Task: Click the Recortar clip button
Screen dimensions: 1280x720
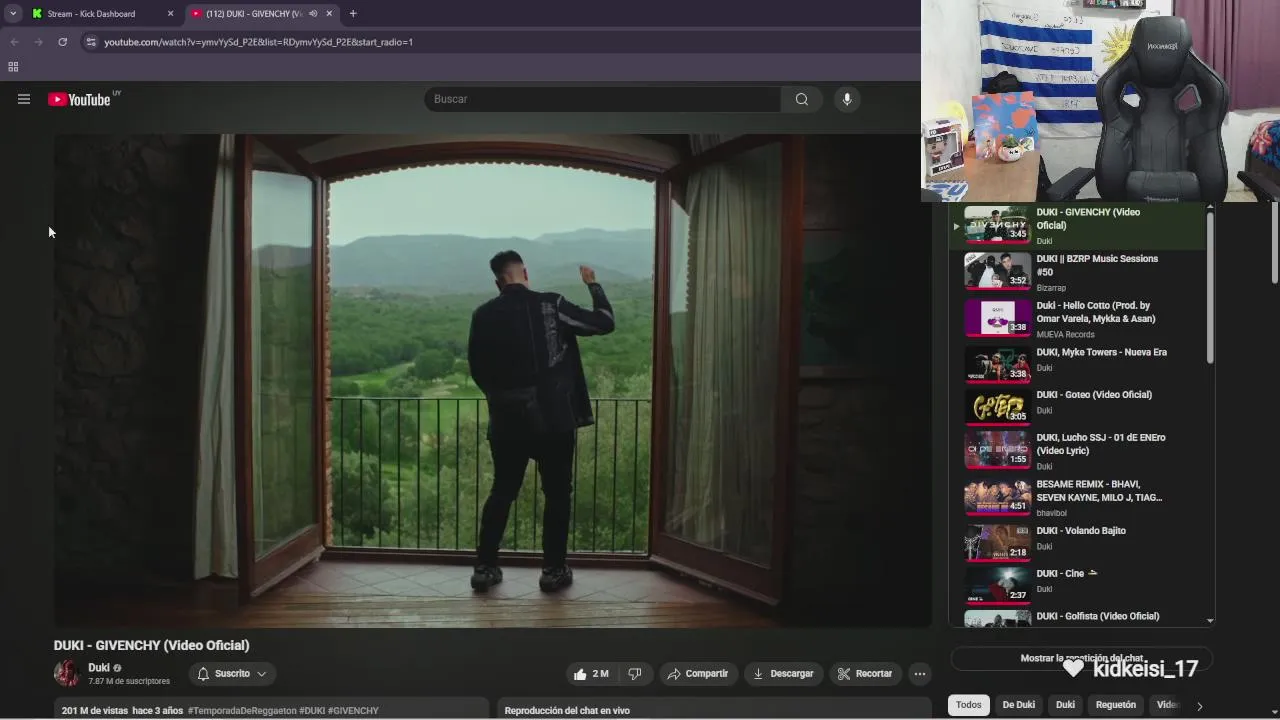Action: tap(865, 674)
